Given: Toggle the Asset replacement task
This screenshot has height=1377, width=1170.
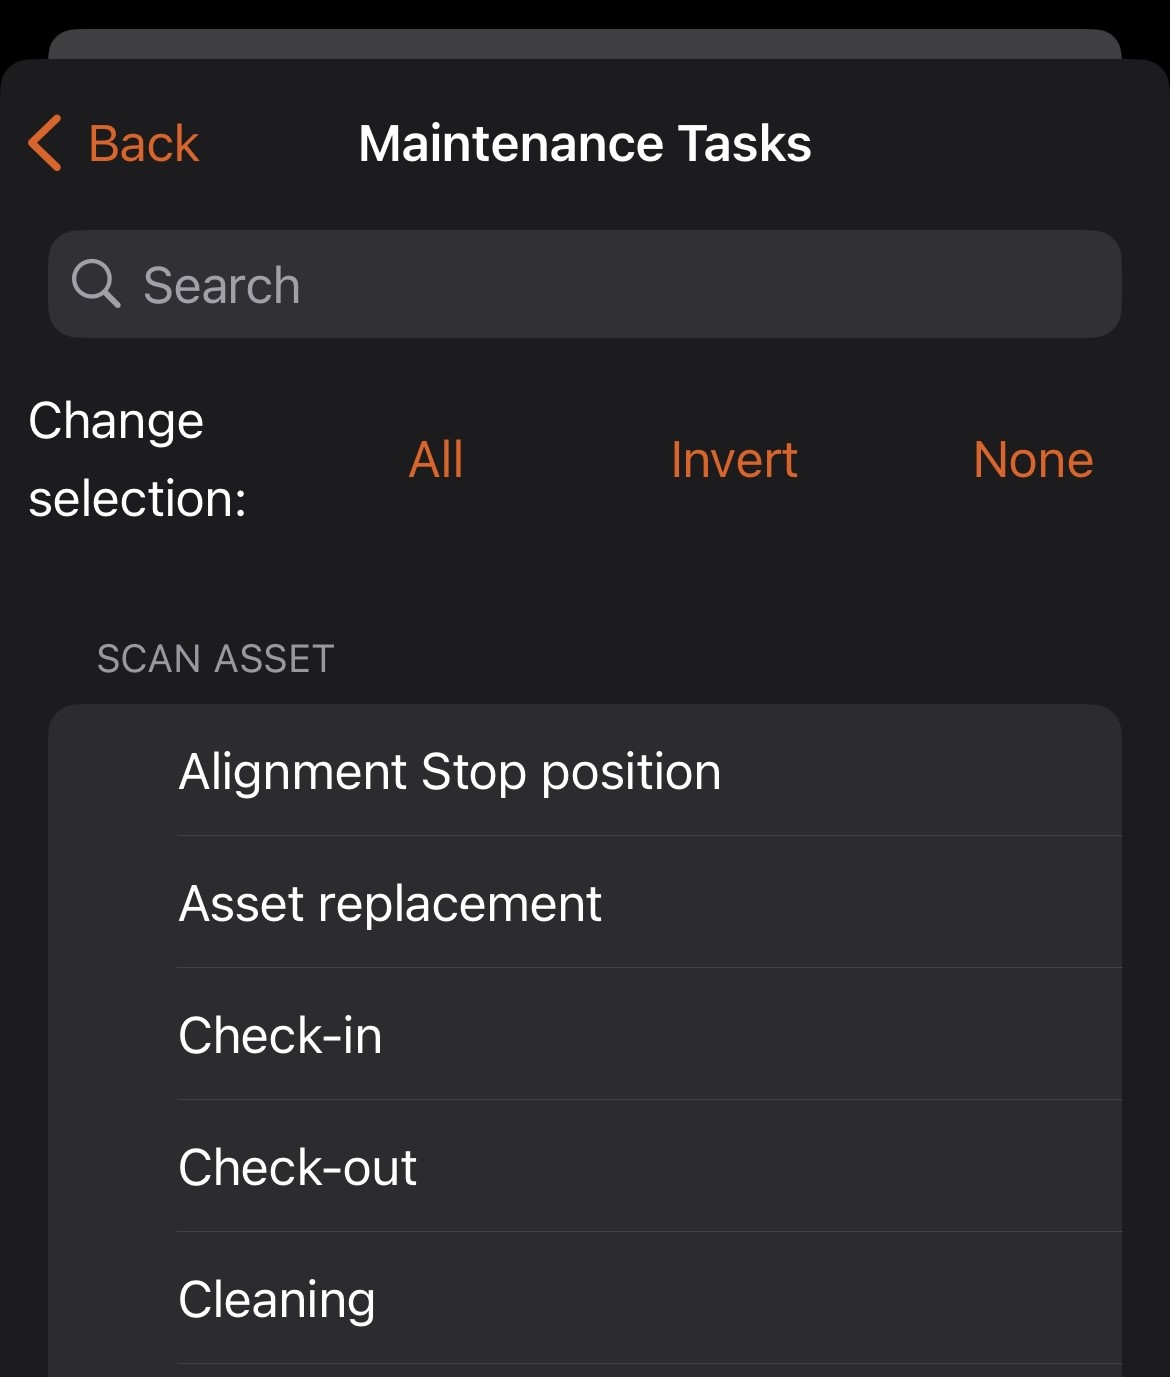Looking at the screenshot, I should 390,904.
